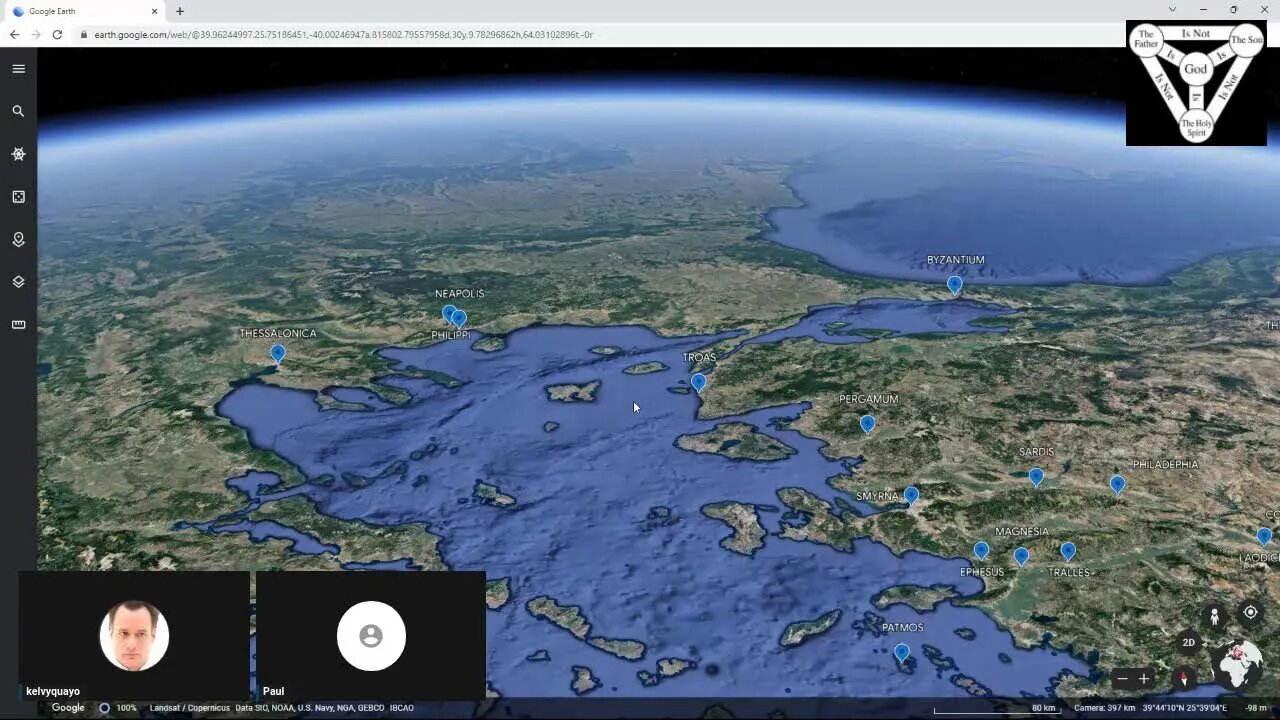Click the Philippi placemark pin
Screen dimensions: 1280x720
coord(459,319)
